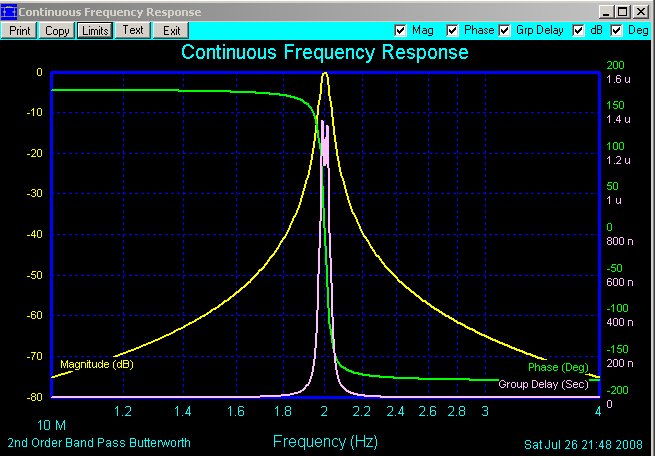655x456 pixels.
Task: Toggle the Deg checkbox
Action: [617, 30]
